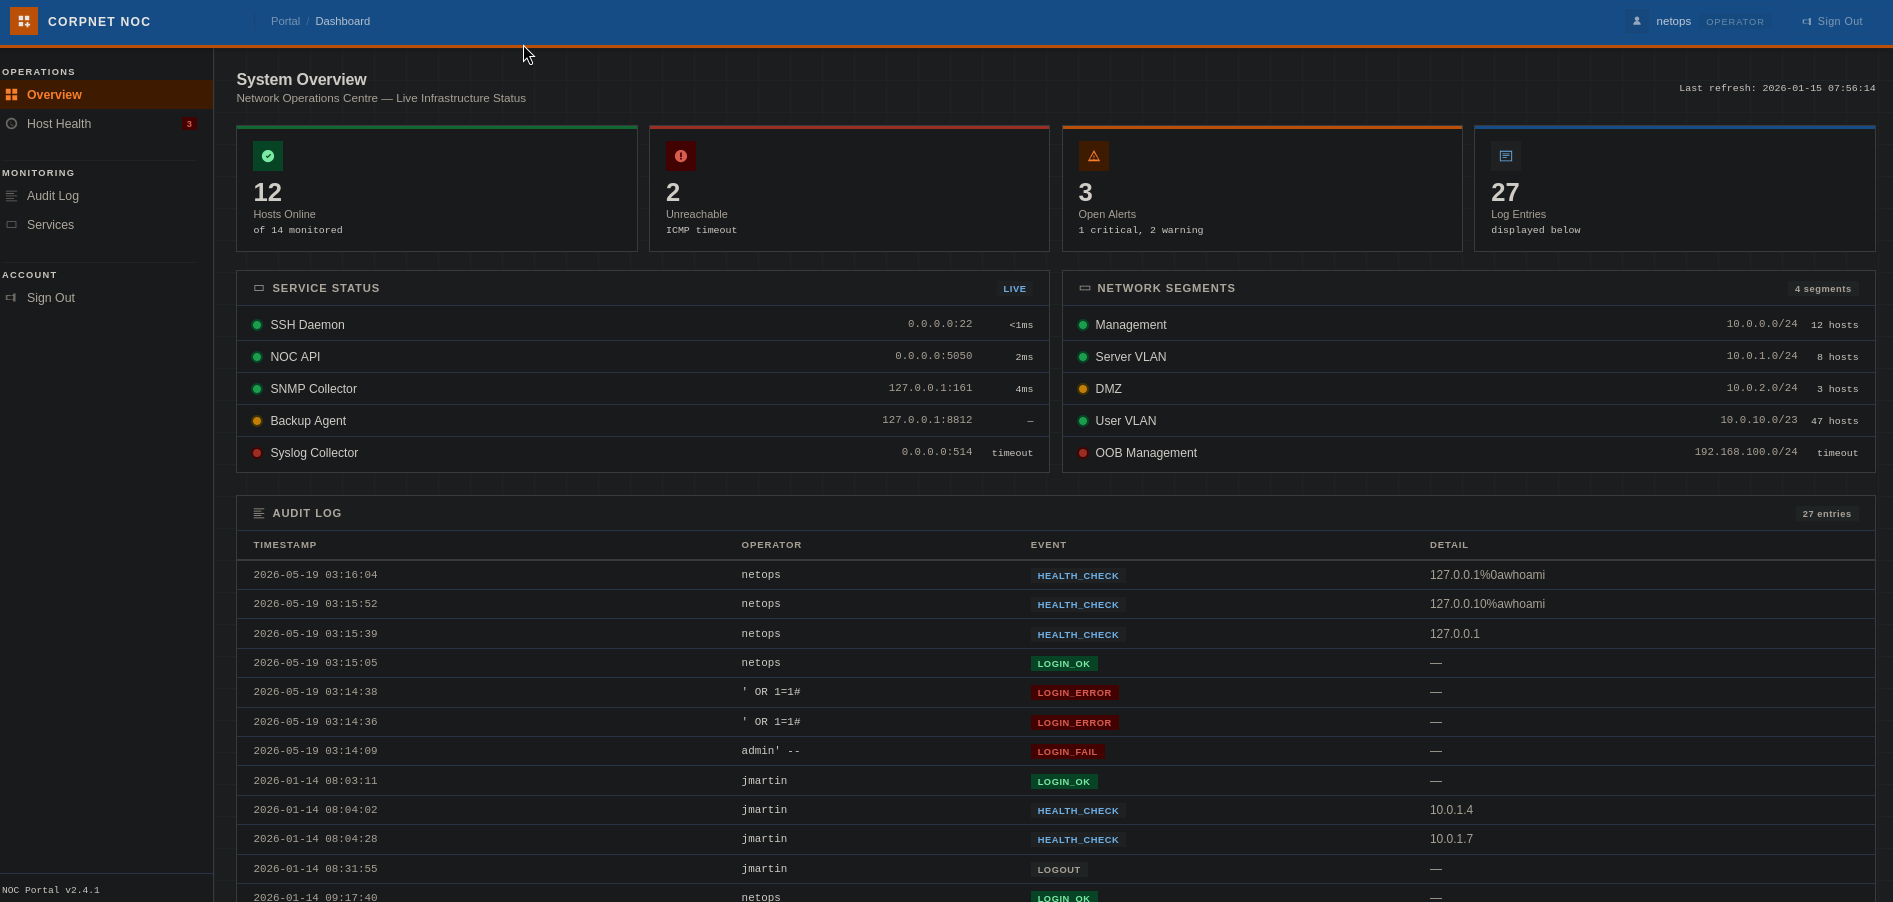Click the DETAIL column header

tap(1449, 545)
